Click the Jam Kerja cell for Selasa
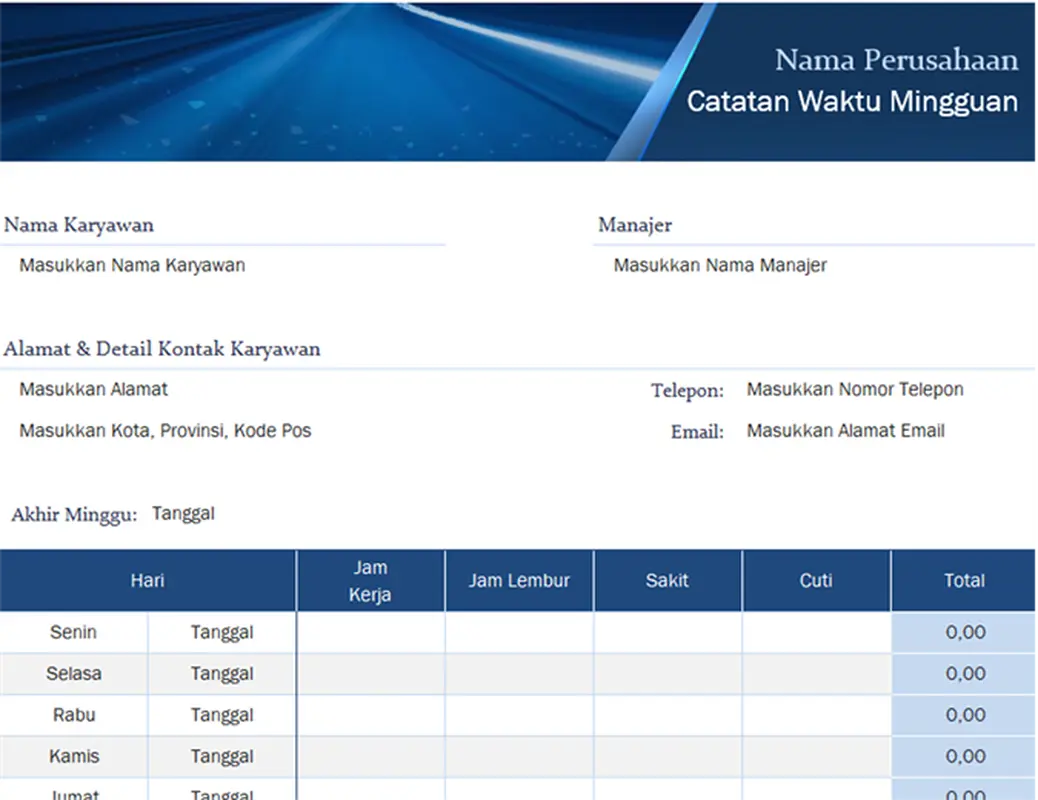The width and height of the screenshot is (1038, 800). tap(371, 674)
